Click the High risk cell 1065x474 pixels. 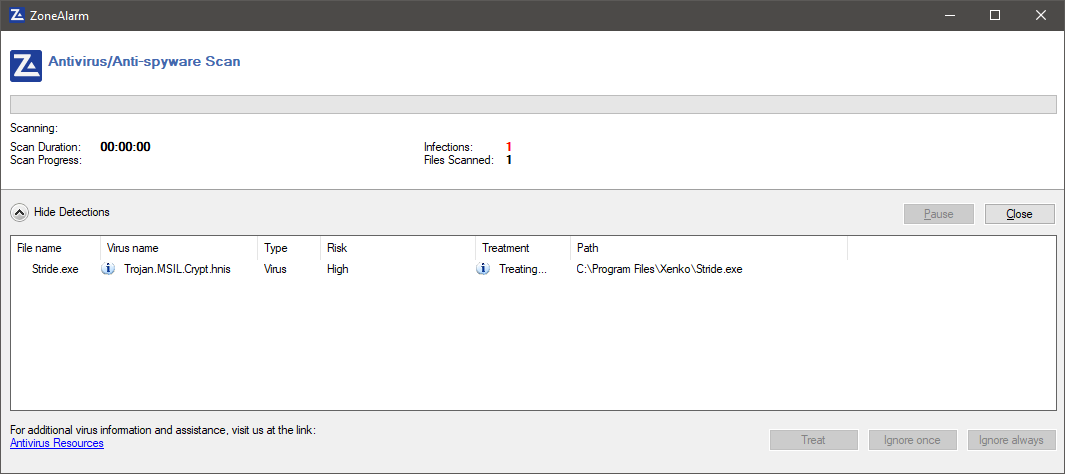[338, 269]
